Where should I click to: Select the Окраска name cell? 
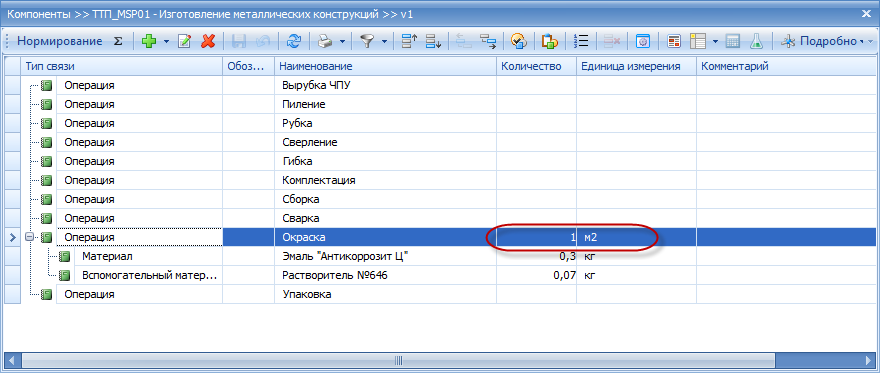click(386, 237)
